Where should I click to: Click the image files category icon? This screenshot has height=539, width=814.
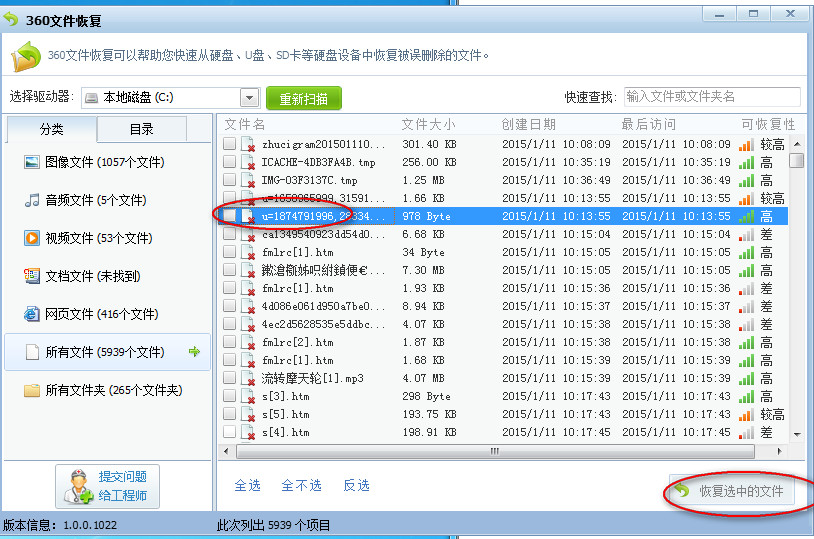pyautogui.click(x=31, y=162)
